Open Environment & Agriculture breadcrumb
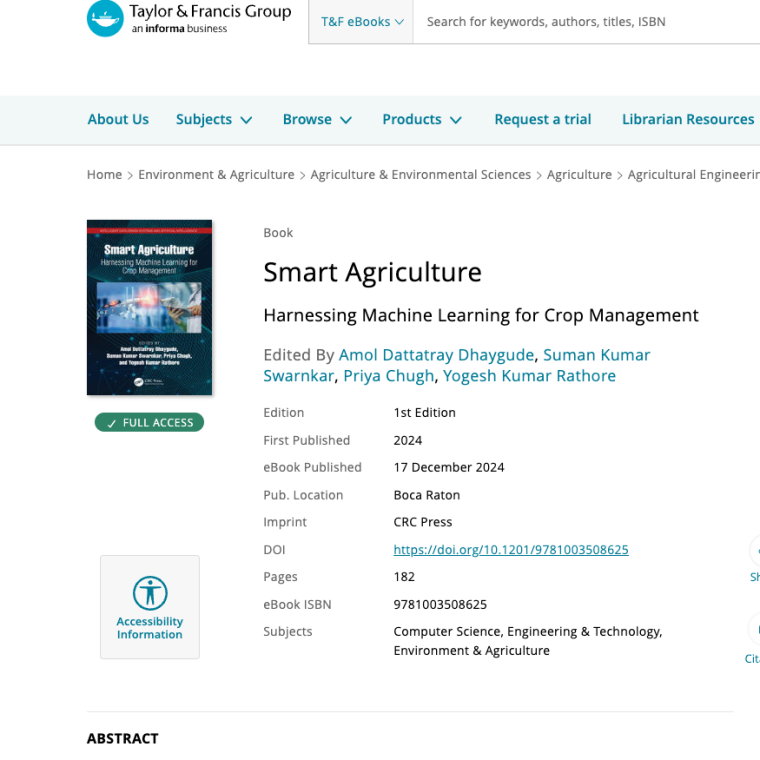760x760 pixels. pos(216,174)
